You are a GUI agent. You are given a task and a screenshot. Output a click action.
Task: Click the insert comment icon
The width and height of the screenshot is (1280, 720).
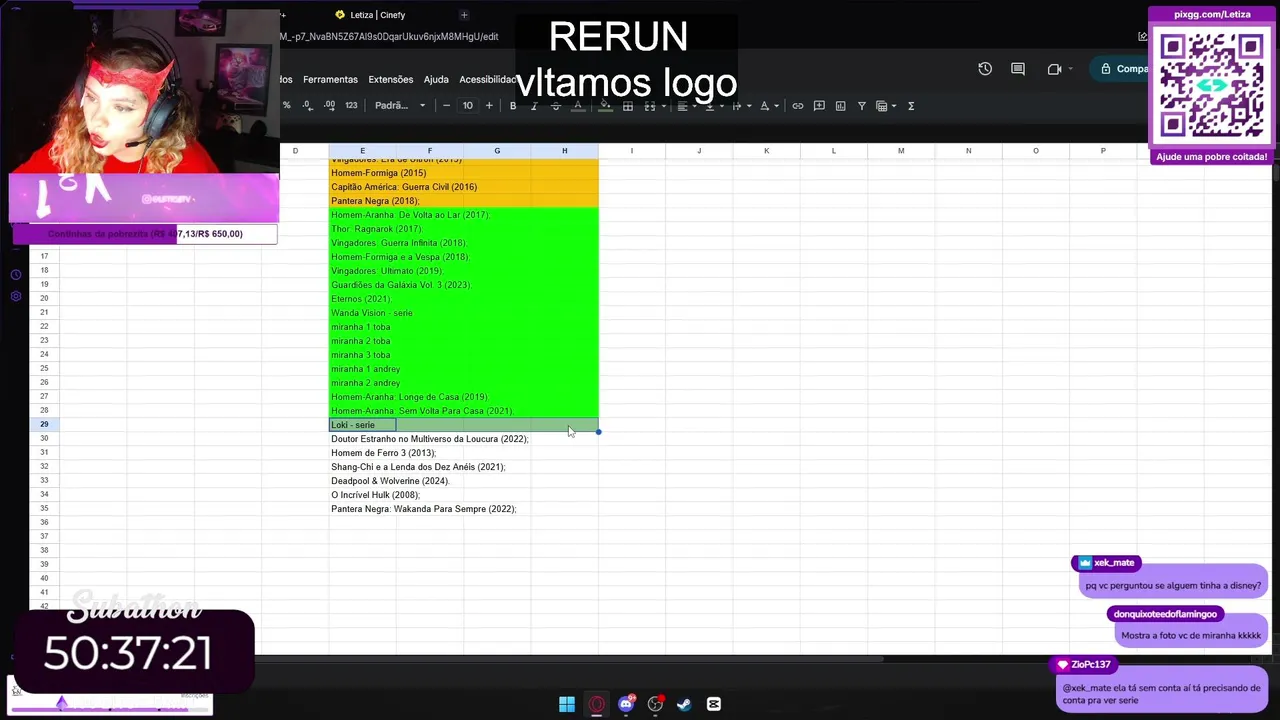click(819, 106)
